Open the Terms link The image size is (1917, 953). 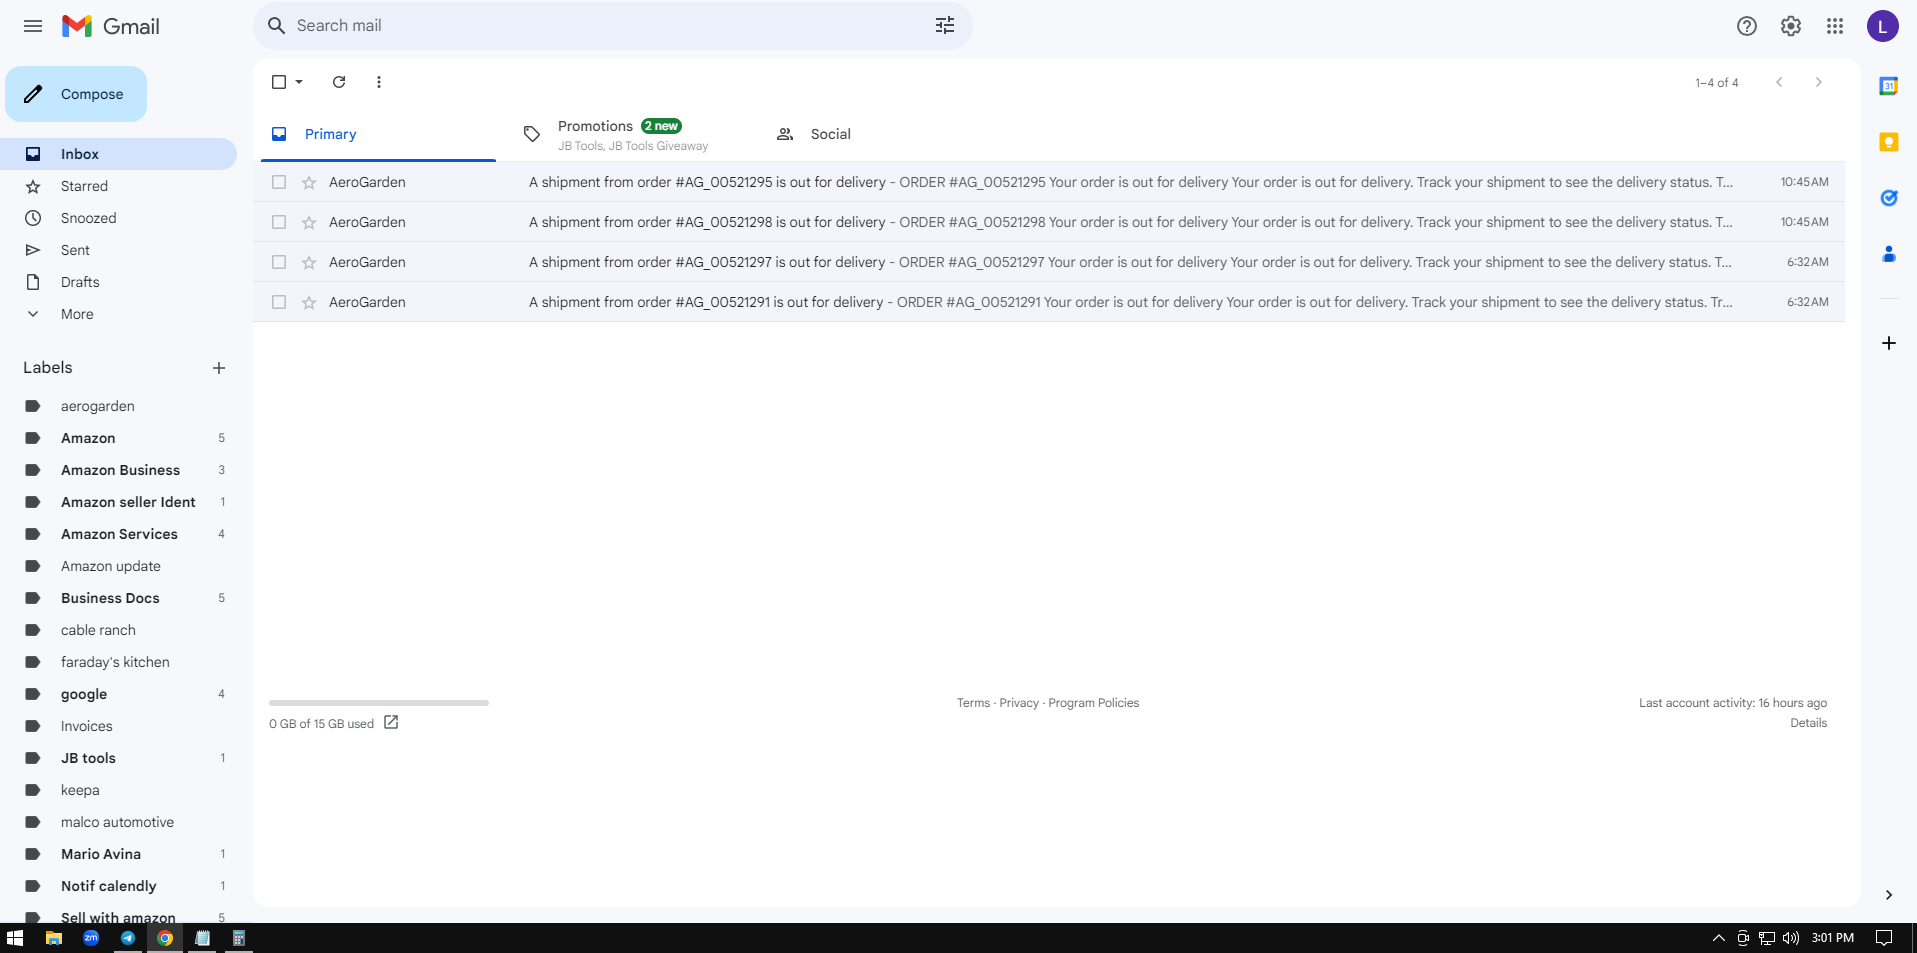pyautogui.click(x=973, y=703)
